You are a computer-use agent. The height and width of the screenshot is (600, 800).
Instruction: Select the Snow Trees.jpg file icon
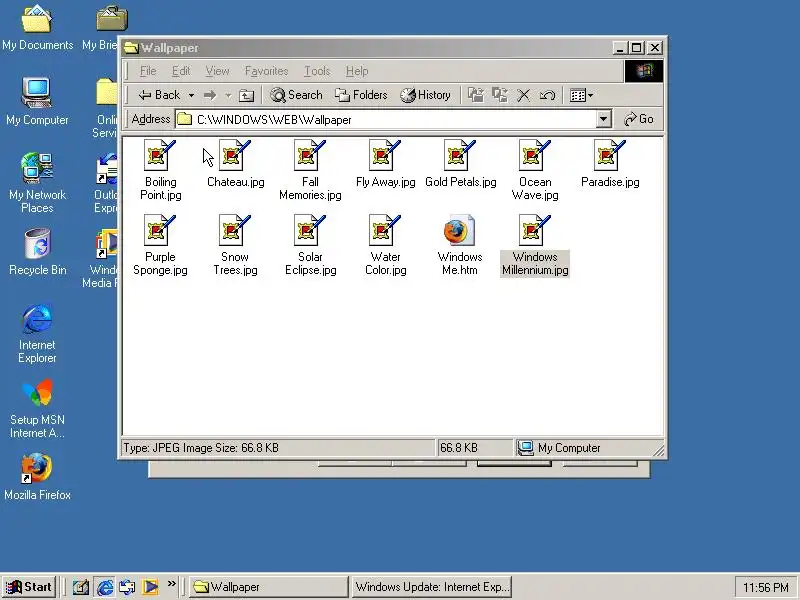(x=235, y=230)
